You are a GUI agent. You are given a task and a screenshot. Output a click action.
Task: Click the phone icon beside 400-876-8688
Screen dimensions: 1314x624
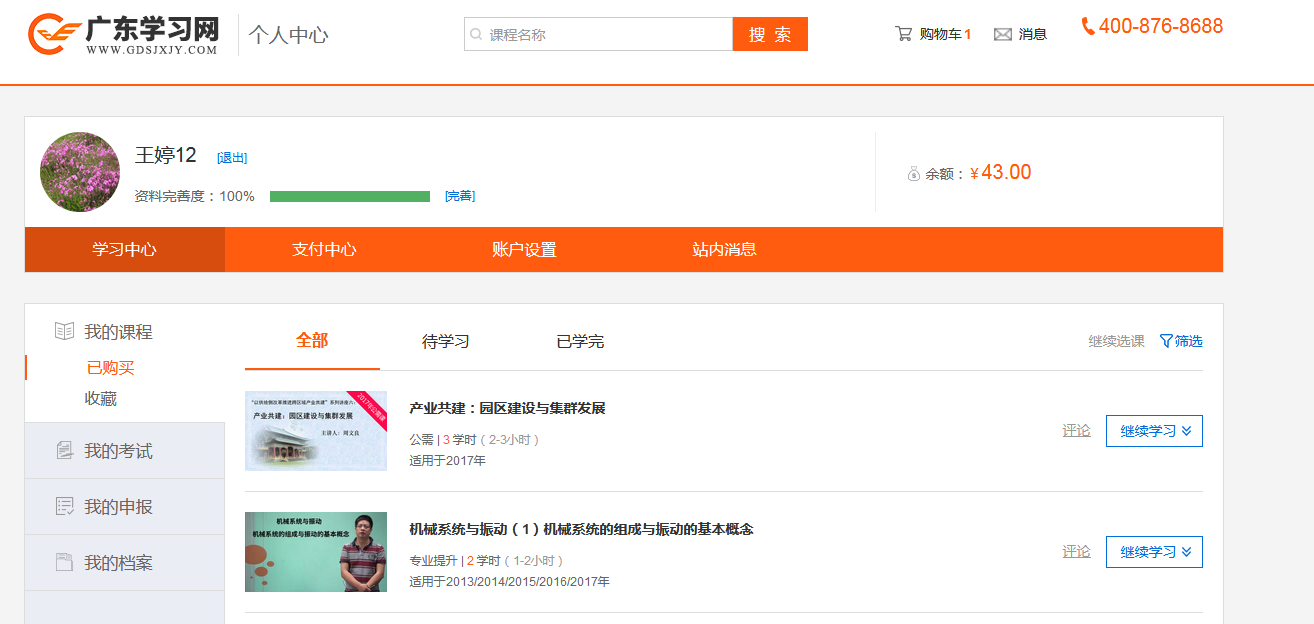pyautogui.click(x=1087, y=27)
